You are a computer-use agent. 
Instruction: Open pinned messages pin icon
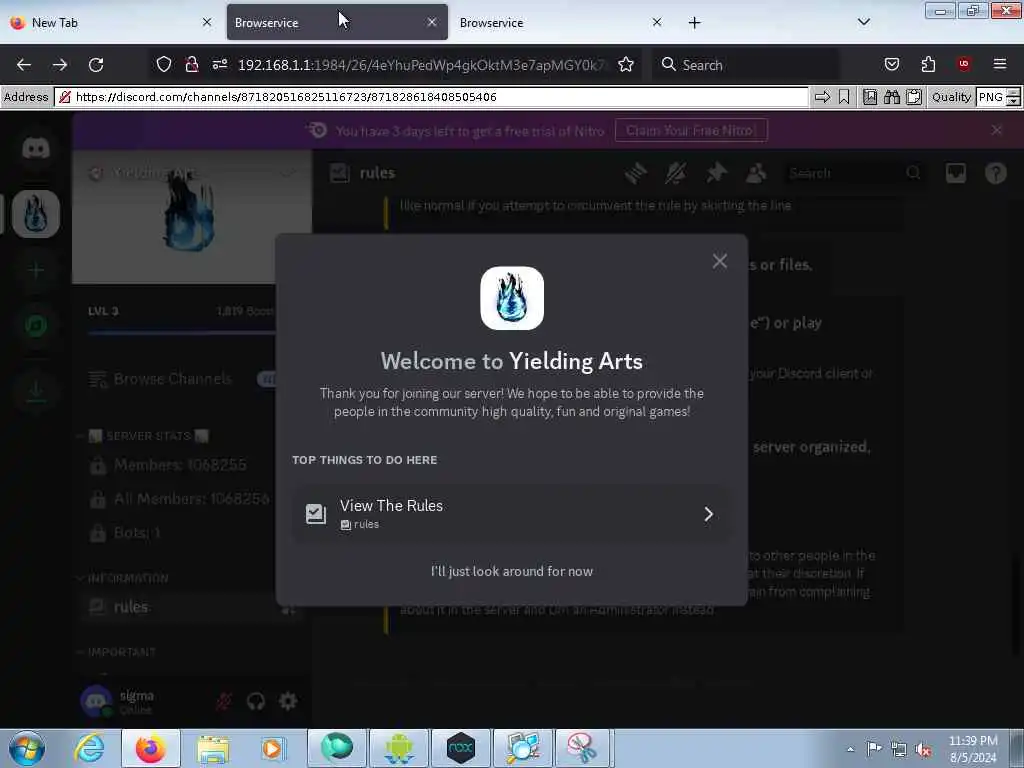pos(716,173)
